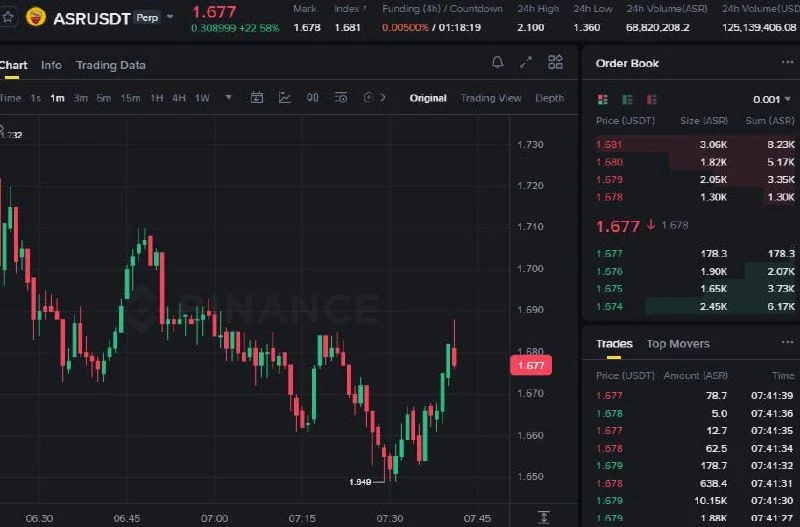Click the Index price label
The image size is (800, 527).
click(x=349, y=9)
